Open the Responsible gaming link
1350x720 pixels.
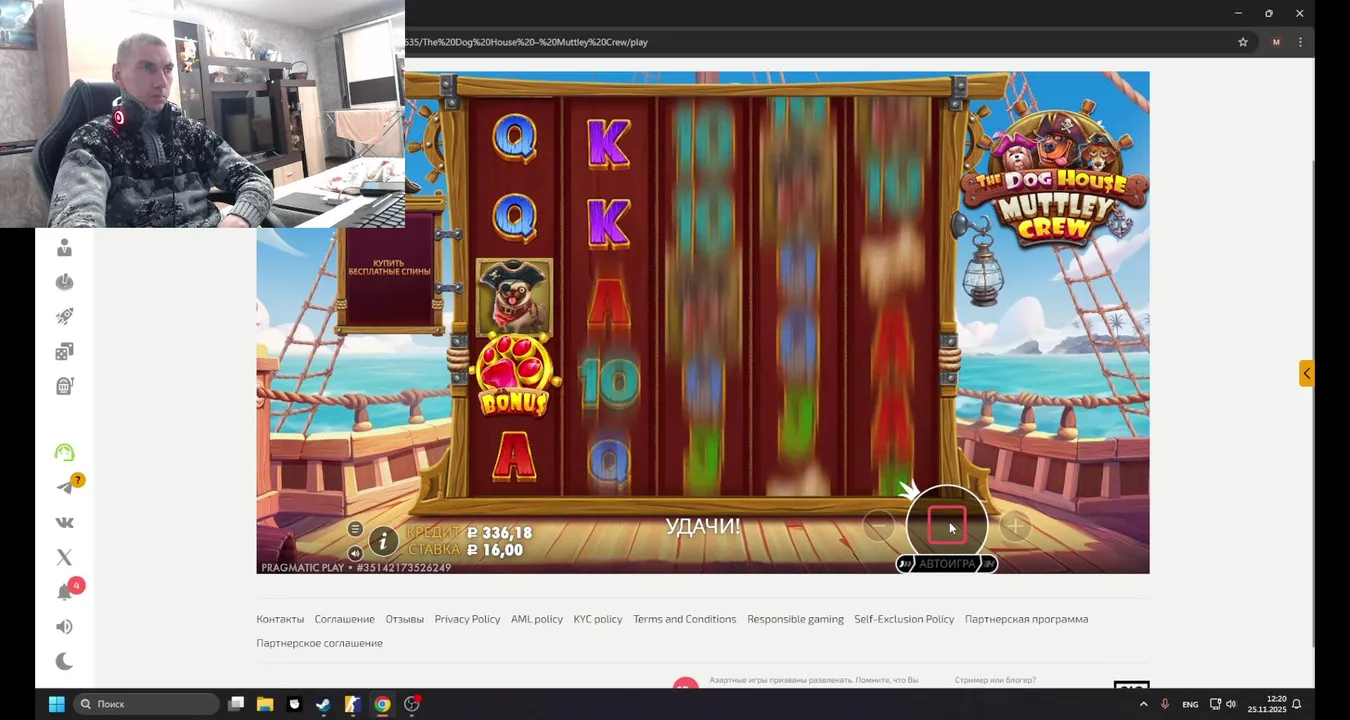tap(795, 619)
